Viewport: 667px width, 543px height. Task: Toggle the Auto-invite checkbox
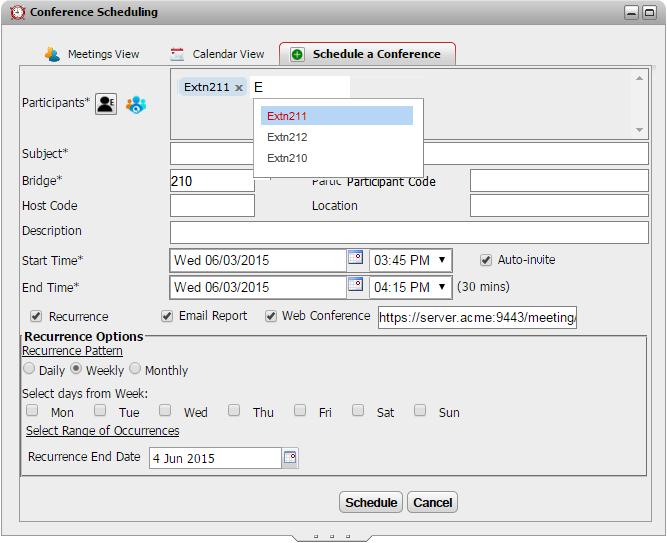[486, 260]
